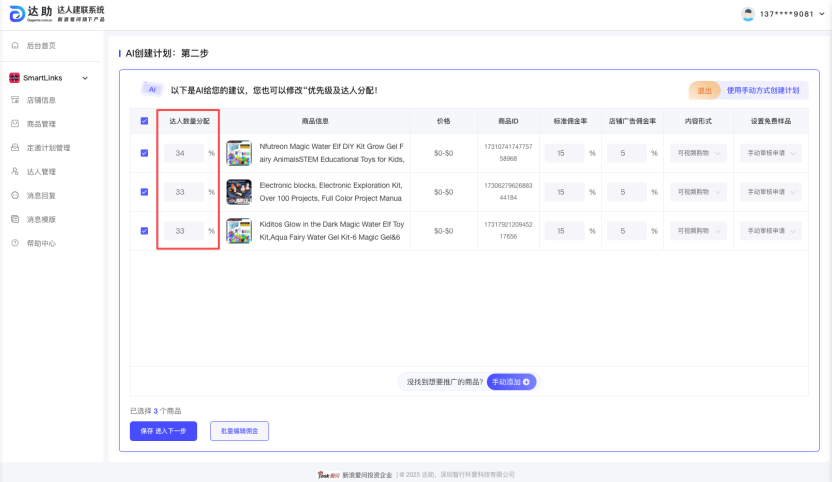832x482 pixels.
Task: Click the 手动添加 button
Action: [512, 382]
